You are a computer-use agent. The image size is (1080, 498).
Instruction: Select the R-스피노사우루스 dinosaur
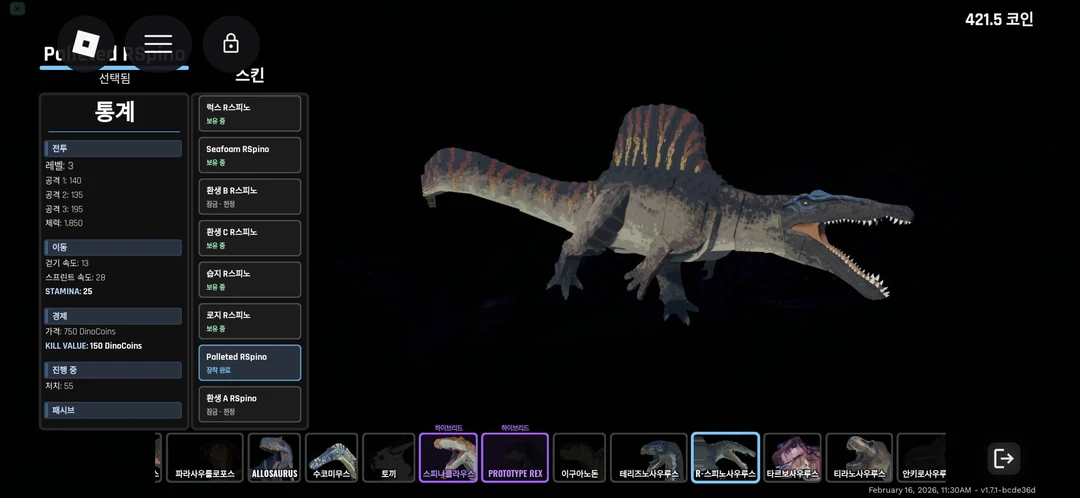click(x=725, y=458)
